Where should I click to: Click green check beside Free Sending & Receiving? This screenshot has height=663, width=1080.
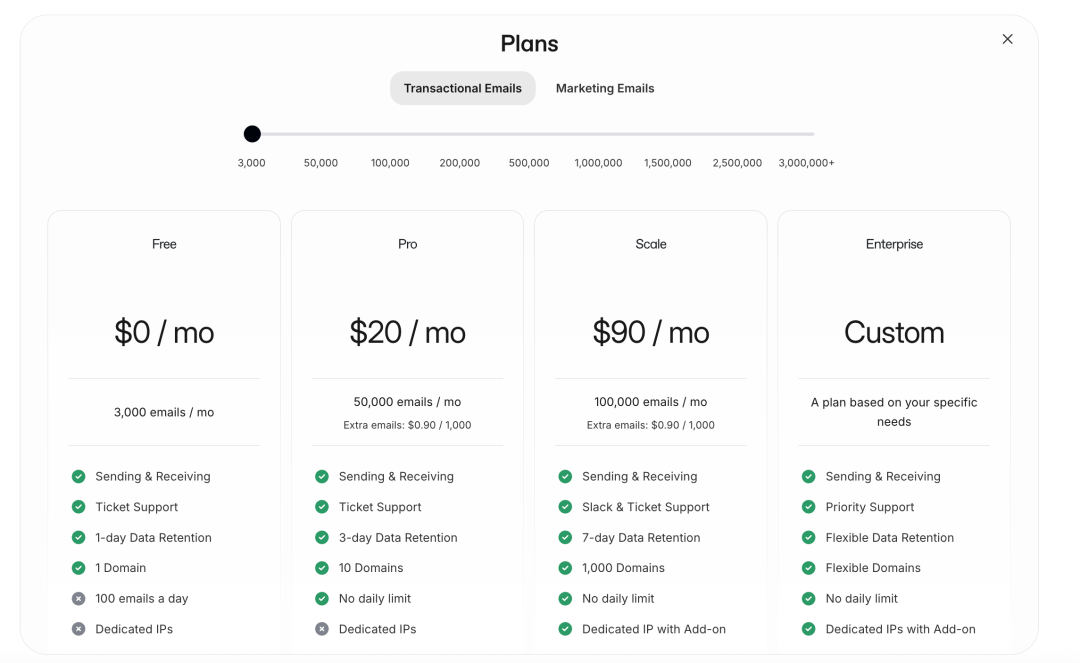click(78, 476)
